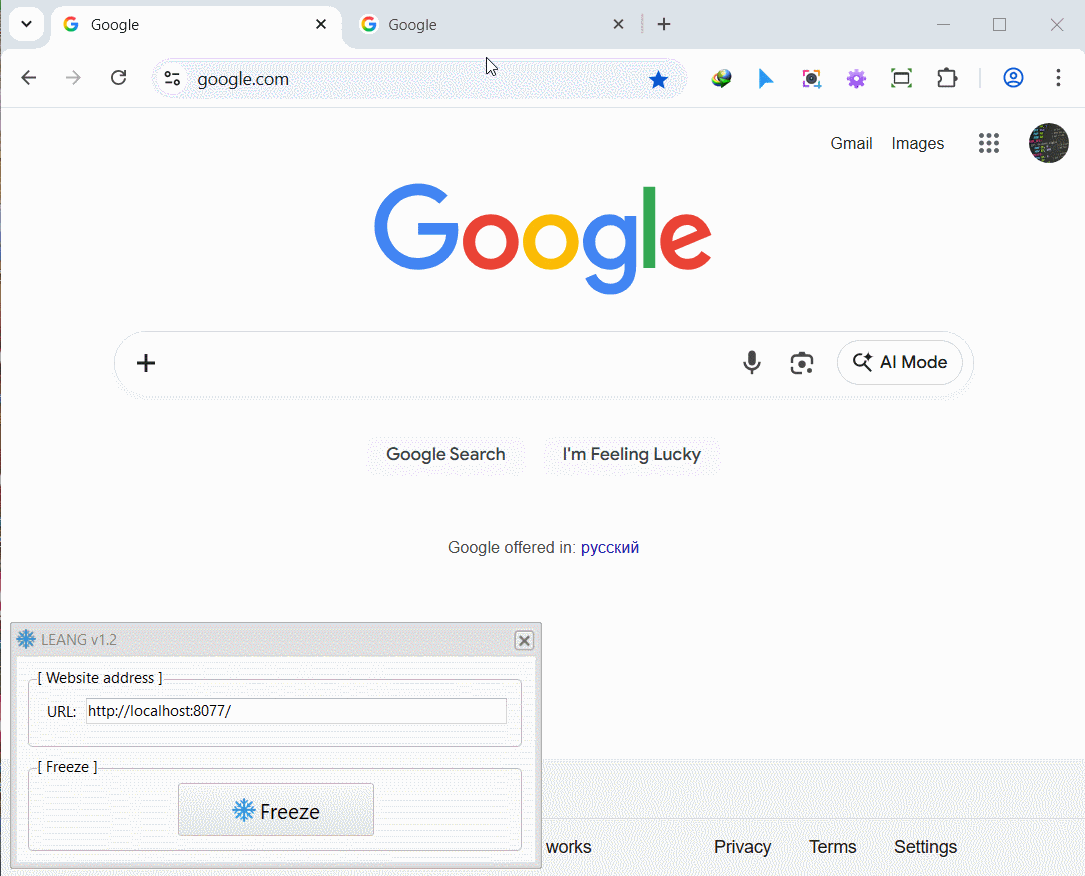Screen dimensions: 1085x876
Task: Go forward with the arrow button
Action: (73, 77)
